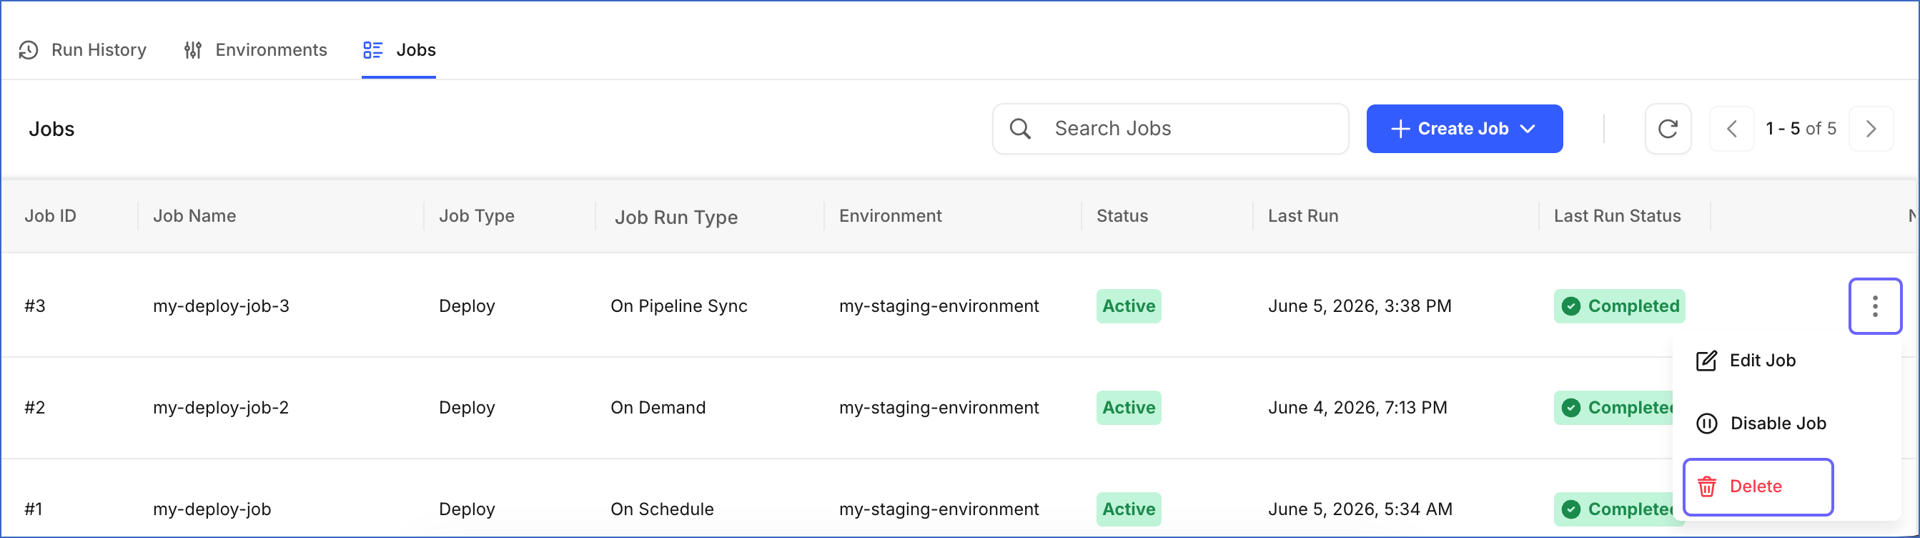Click Completed badge for my-deploy-job-3

tap(1619, 306)
